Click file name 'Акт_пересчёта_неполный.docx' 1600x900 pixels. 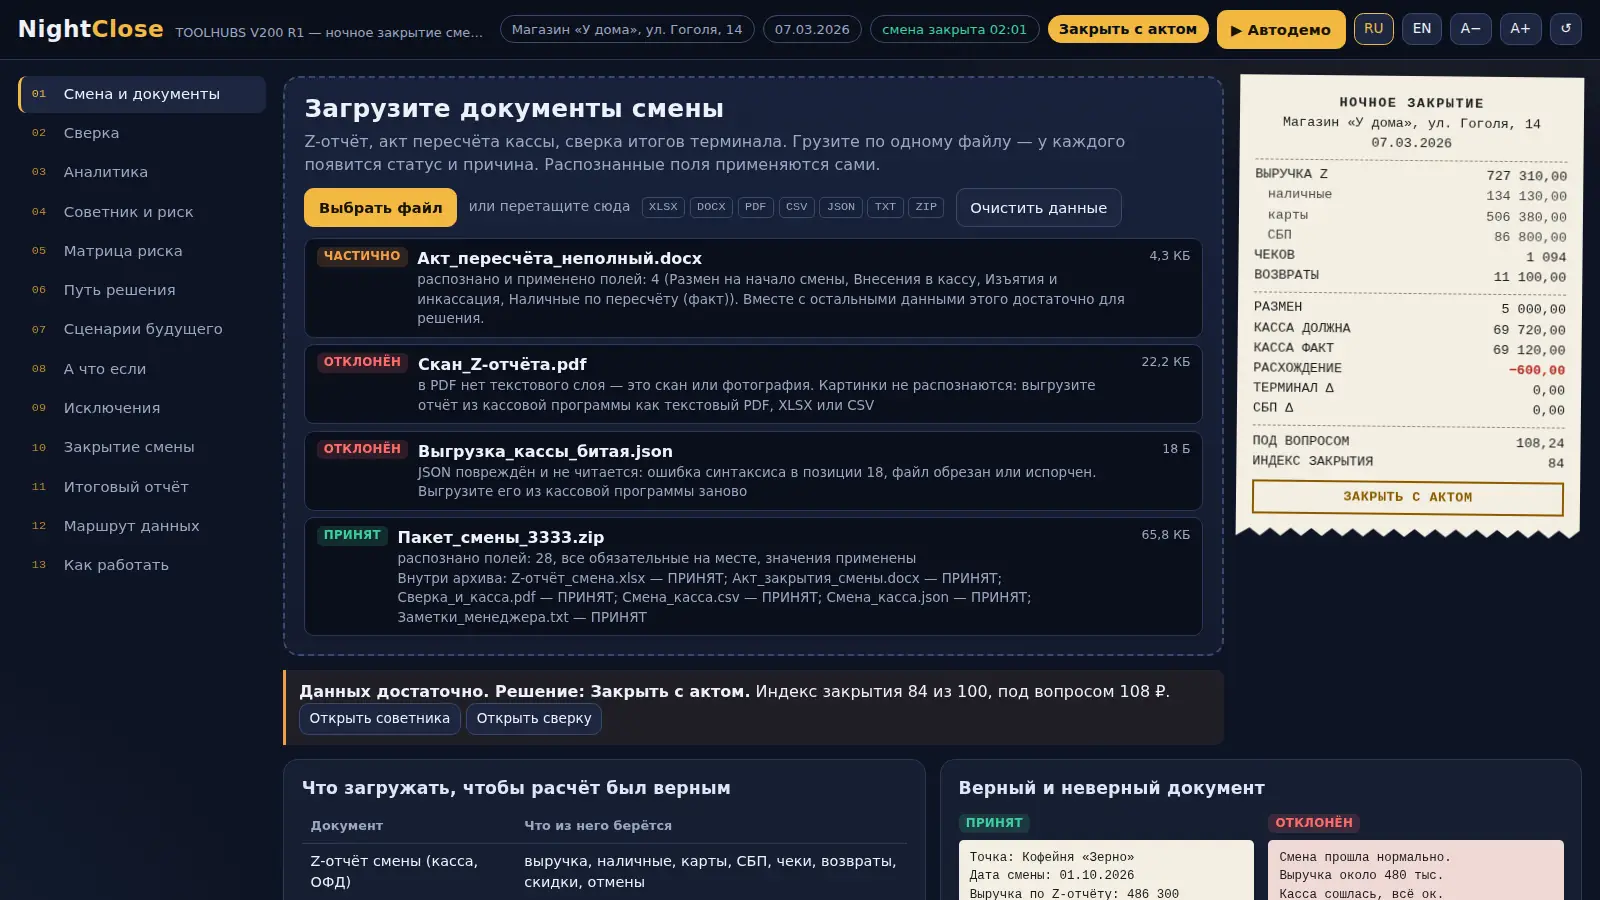pyautogui.click(x=559, y=258)
